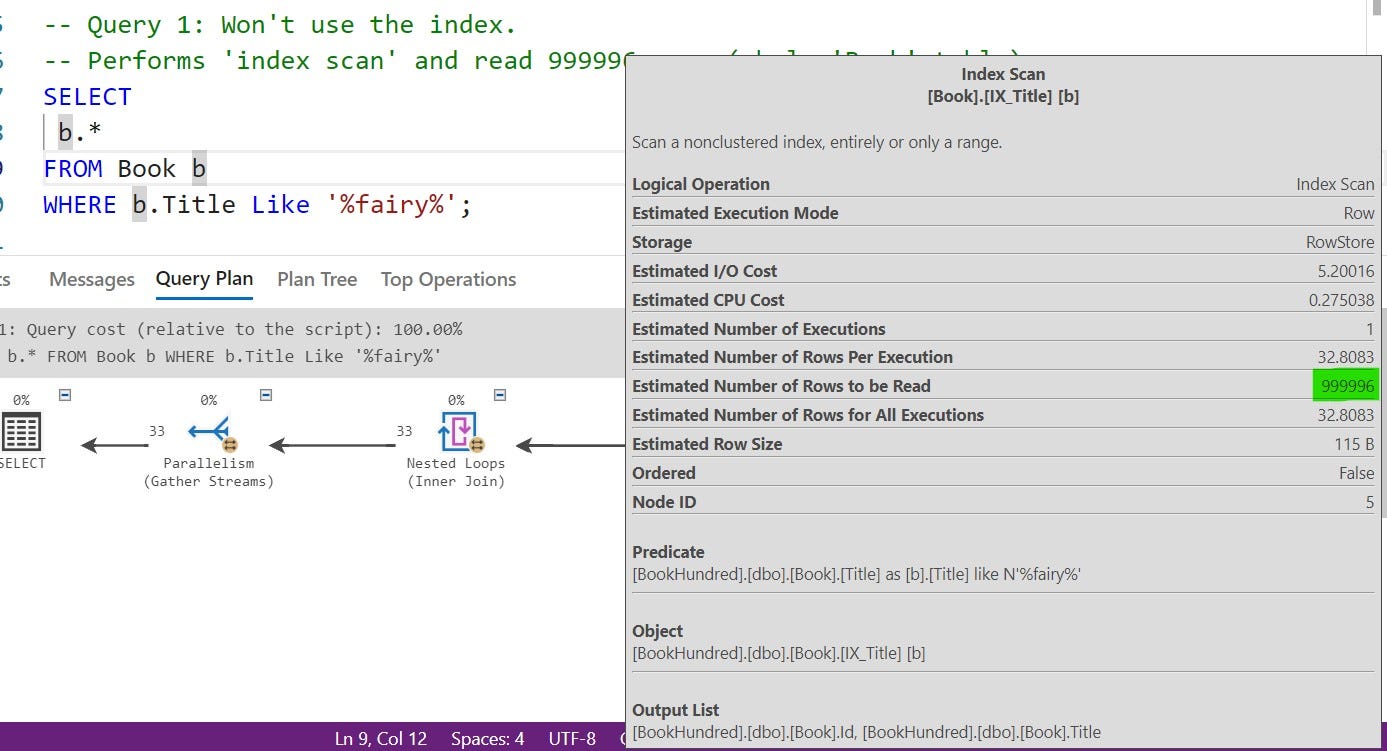The image size is (1387, 751).
Task: Click the Index Scan tooltip title
Action: click(1003, 74)
